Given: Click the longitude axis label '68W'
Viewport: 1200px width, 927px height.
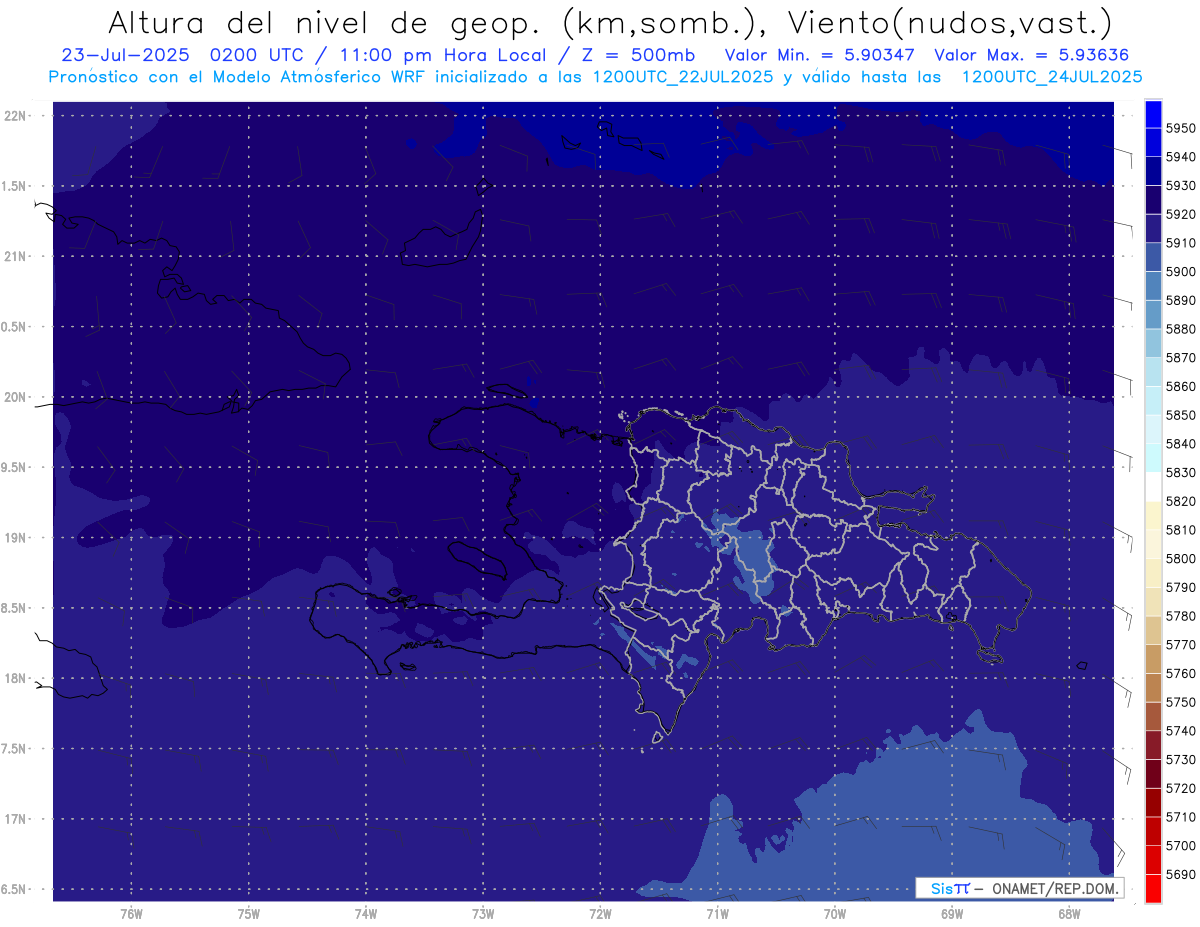Looking at the screenshot, I should point(1069,914).
